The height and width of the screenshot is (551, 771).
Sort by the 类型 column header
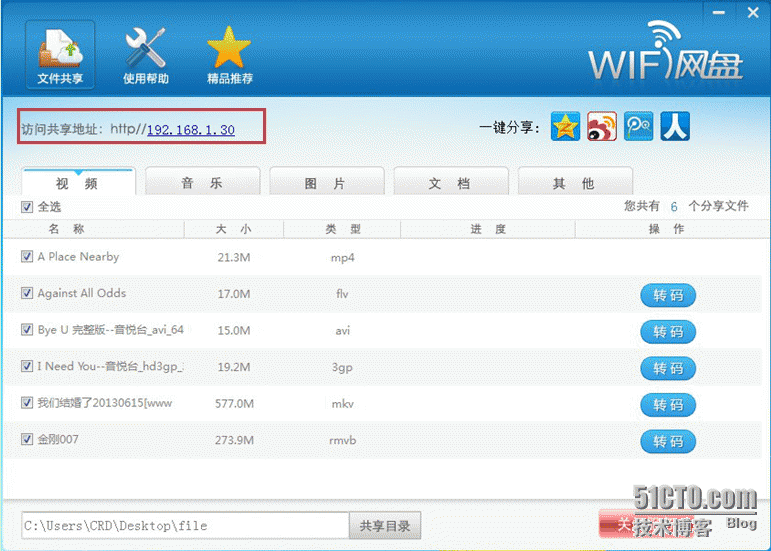[342, 229]
